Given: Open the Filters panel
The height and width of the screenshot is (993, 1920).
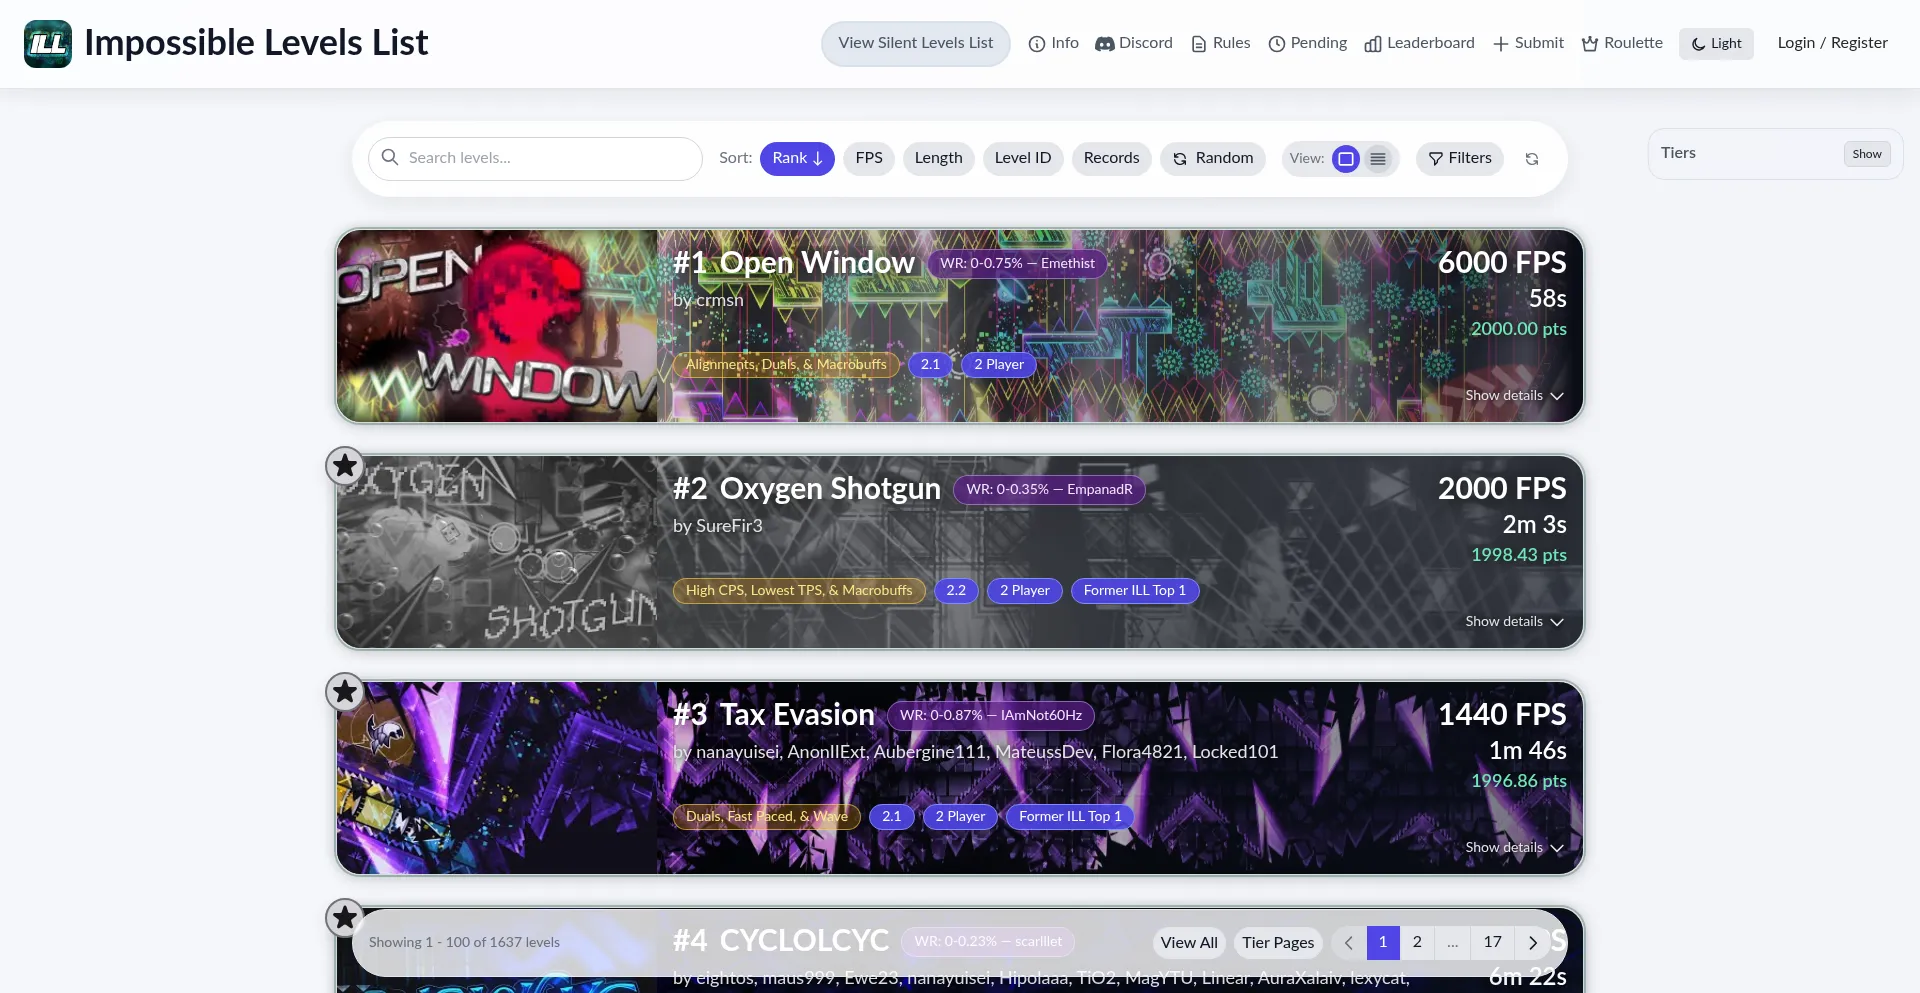Looking at the screenshot, I should click(x=1460, y=158).
